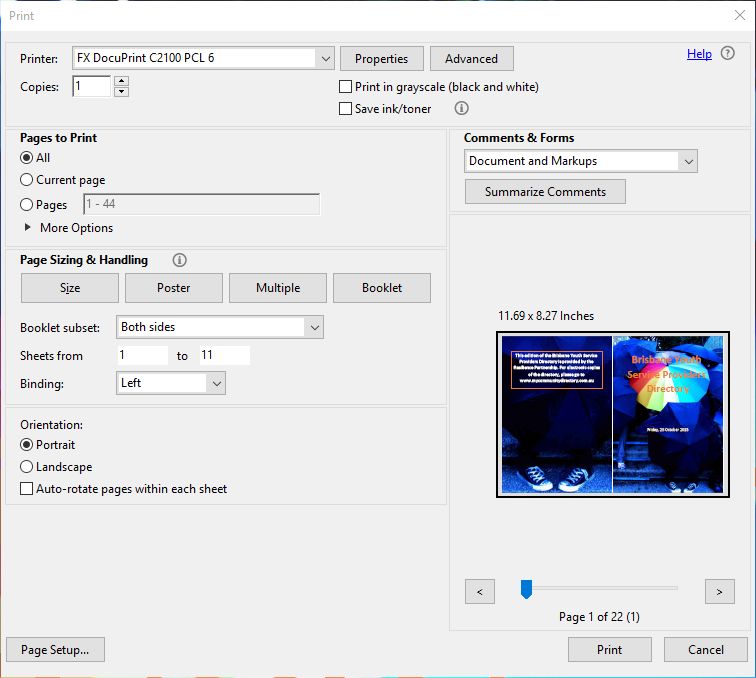Image resolution: width=756 pixels, height=678 pixels.
Task: Expand More Options section
Action: pyautogui.click(x=68, y=228)
